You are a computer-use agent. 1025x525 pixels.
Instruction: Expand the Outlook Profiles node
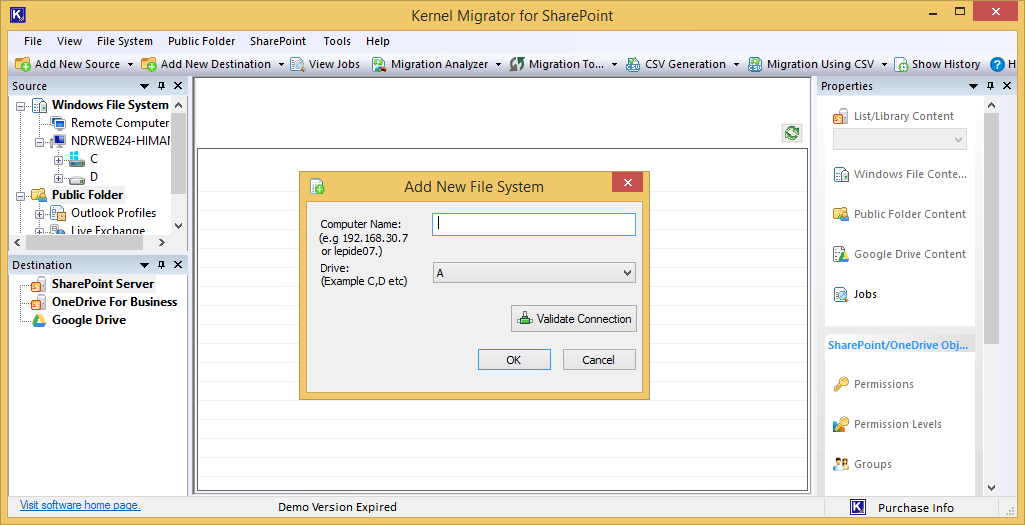click(x=40, y=214)
